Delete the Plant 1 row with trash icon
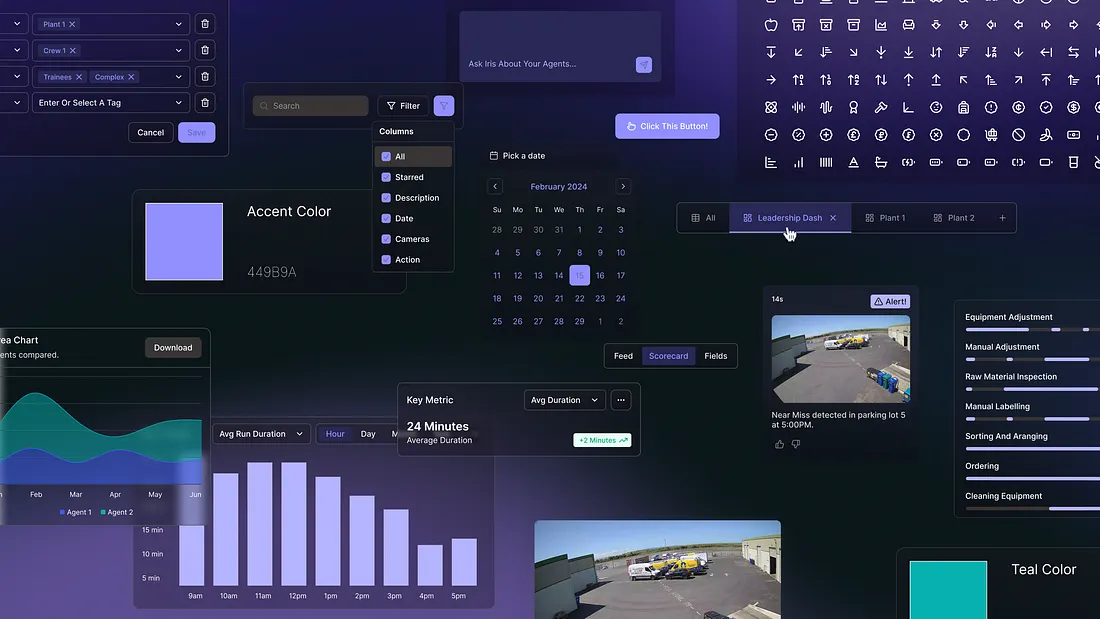The height and width of the screenshot is (619, 1100). pos(205,24)
